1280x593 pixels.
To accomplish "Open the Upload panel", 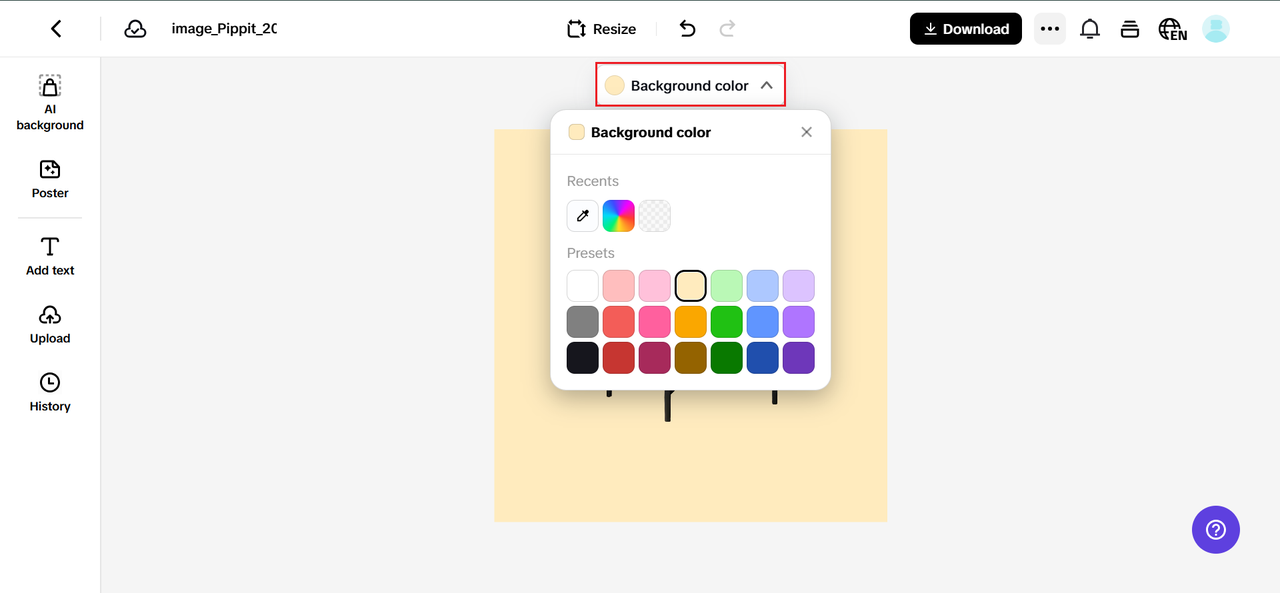I will pos(50,324).
